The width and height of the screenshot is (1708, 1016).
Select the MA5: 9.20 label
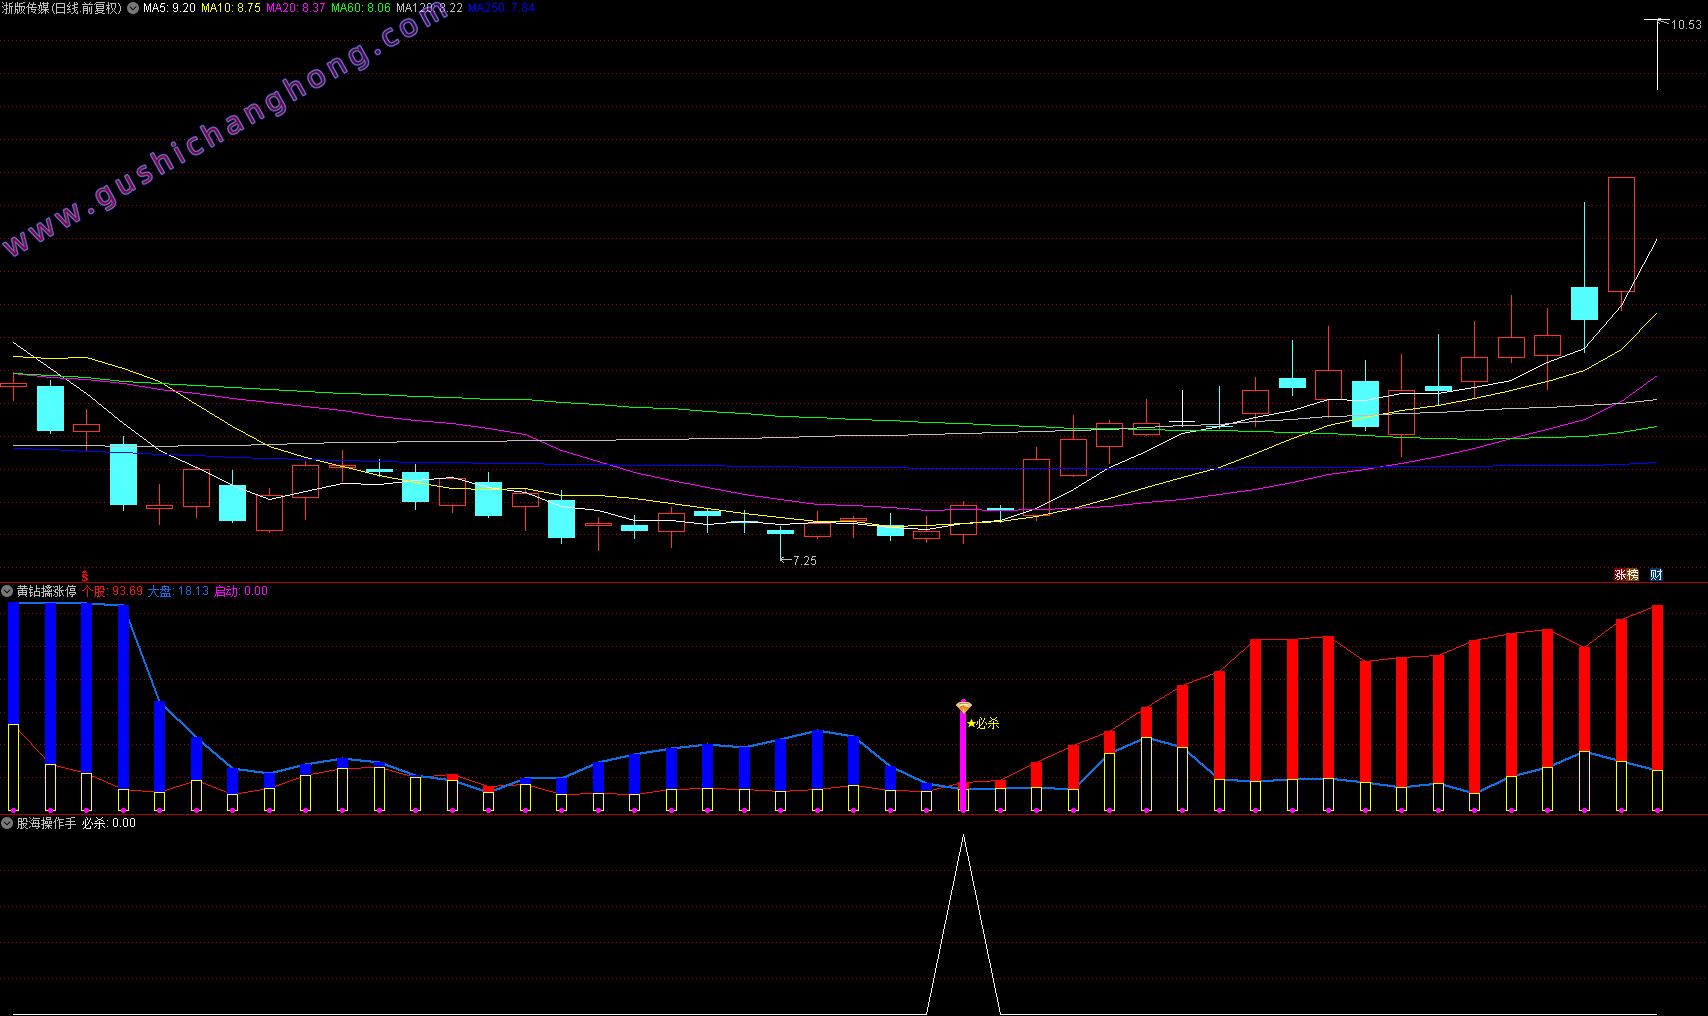coord(169,8)
